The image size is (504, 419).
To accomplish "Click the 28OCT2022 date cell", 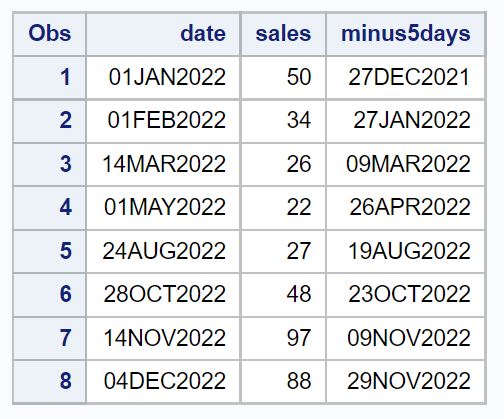I will (163, 294).
